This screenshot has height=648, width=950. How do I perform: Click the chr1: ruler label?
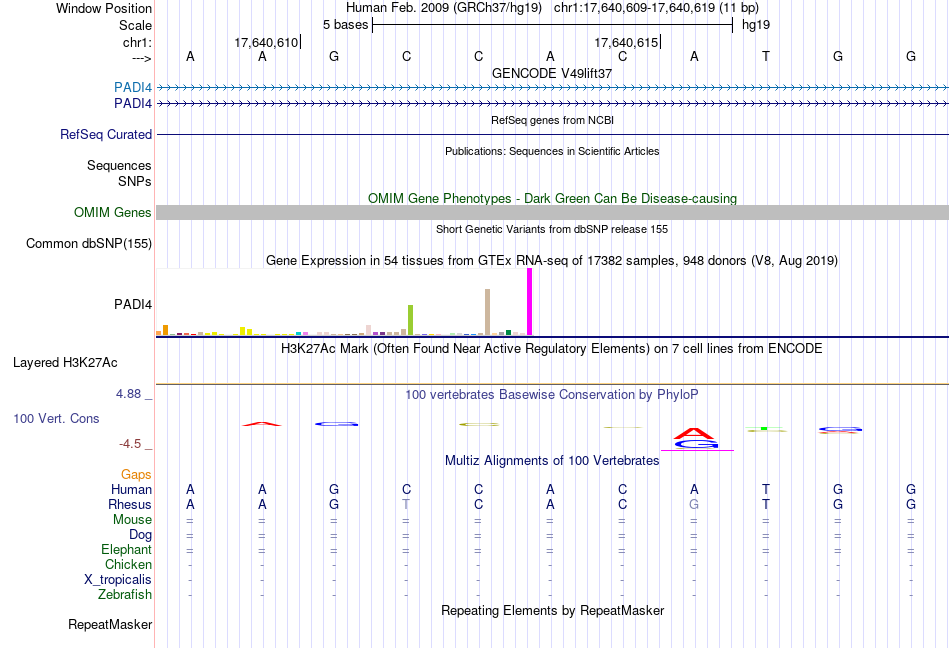137,42
